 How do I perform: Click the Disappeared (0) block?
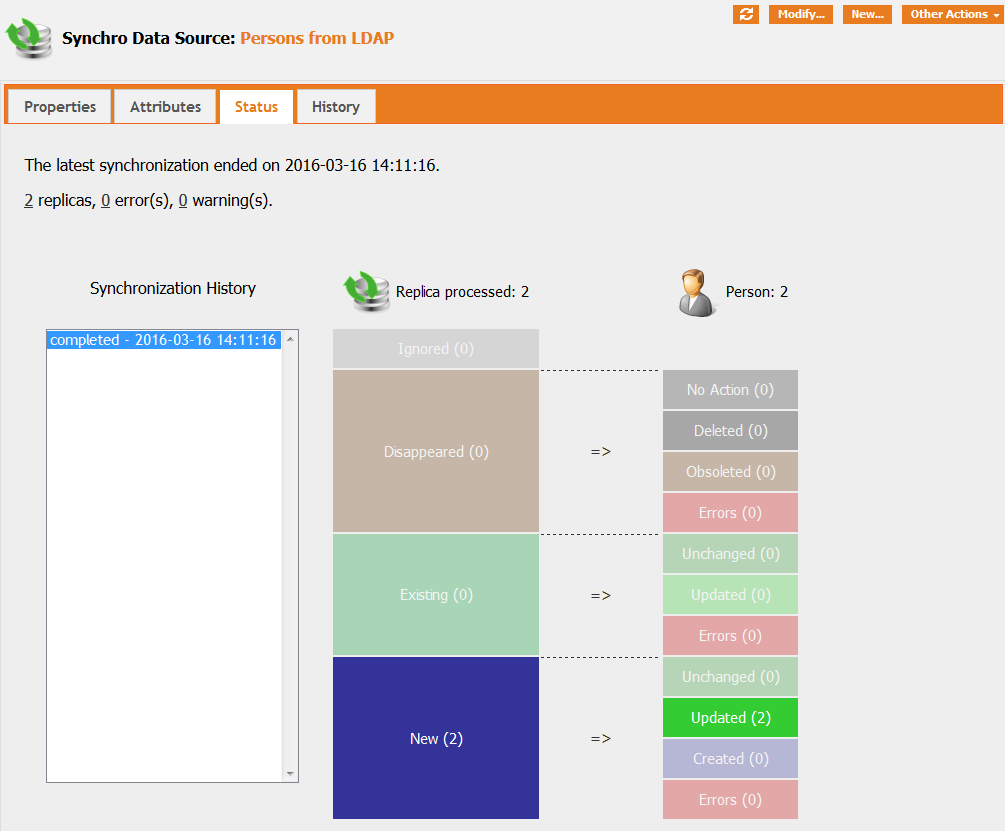435,451
